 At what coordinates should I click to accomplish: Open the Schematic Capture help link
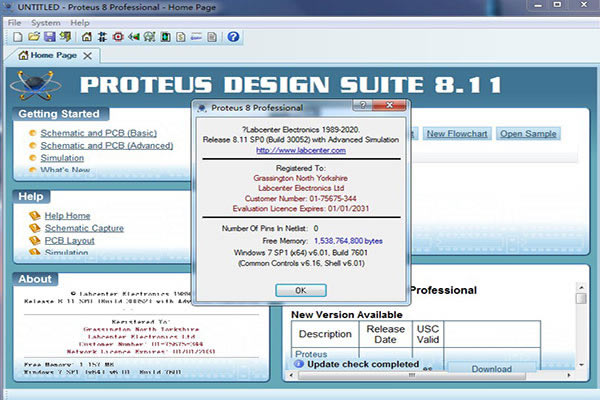click(x=84, y=229)
